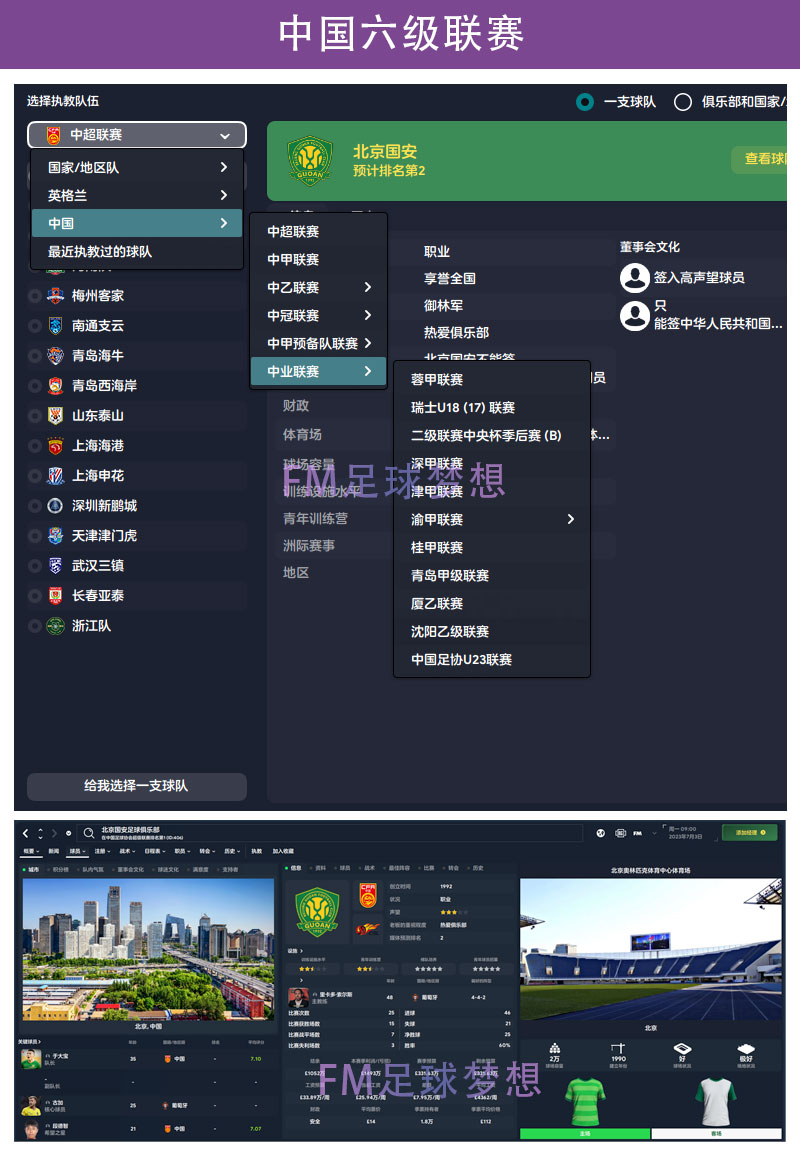Click the Shanghai Port club badge
This screenshot has width=800, height=1157.
pos(55,446)
